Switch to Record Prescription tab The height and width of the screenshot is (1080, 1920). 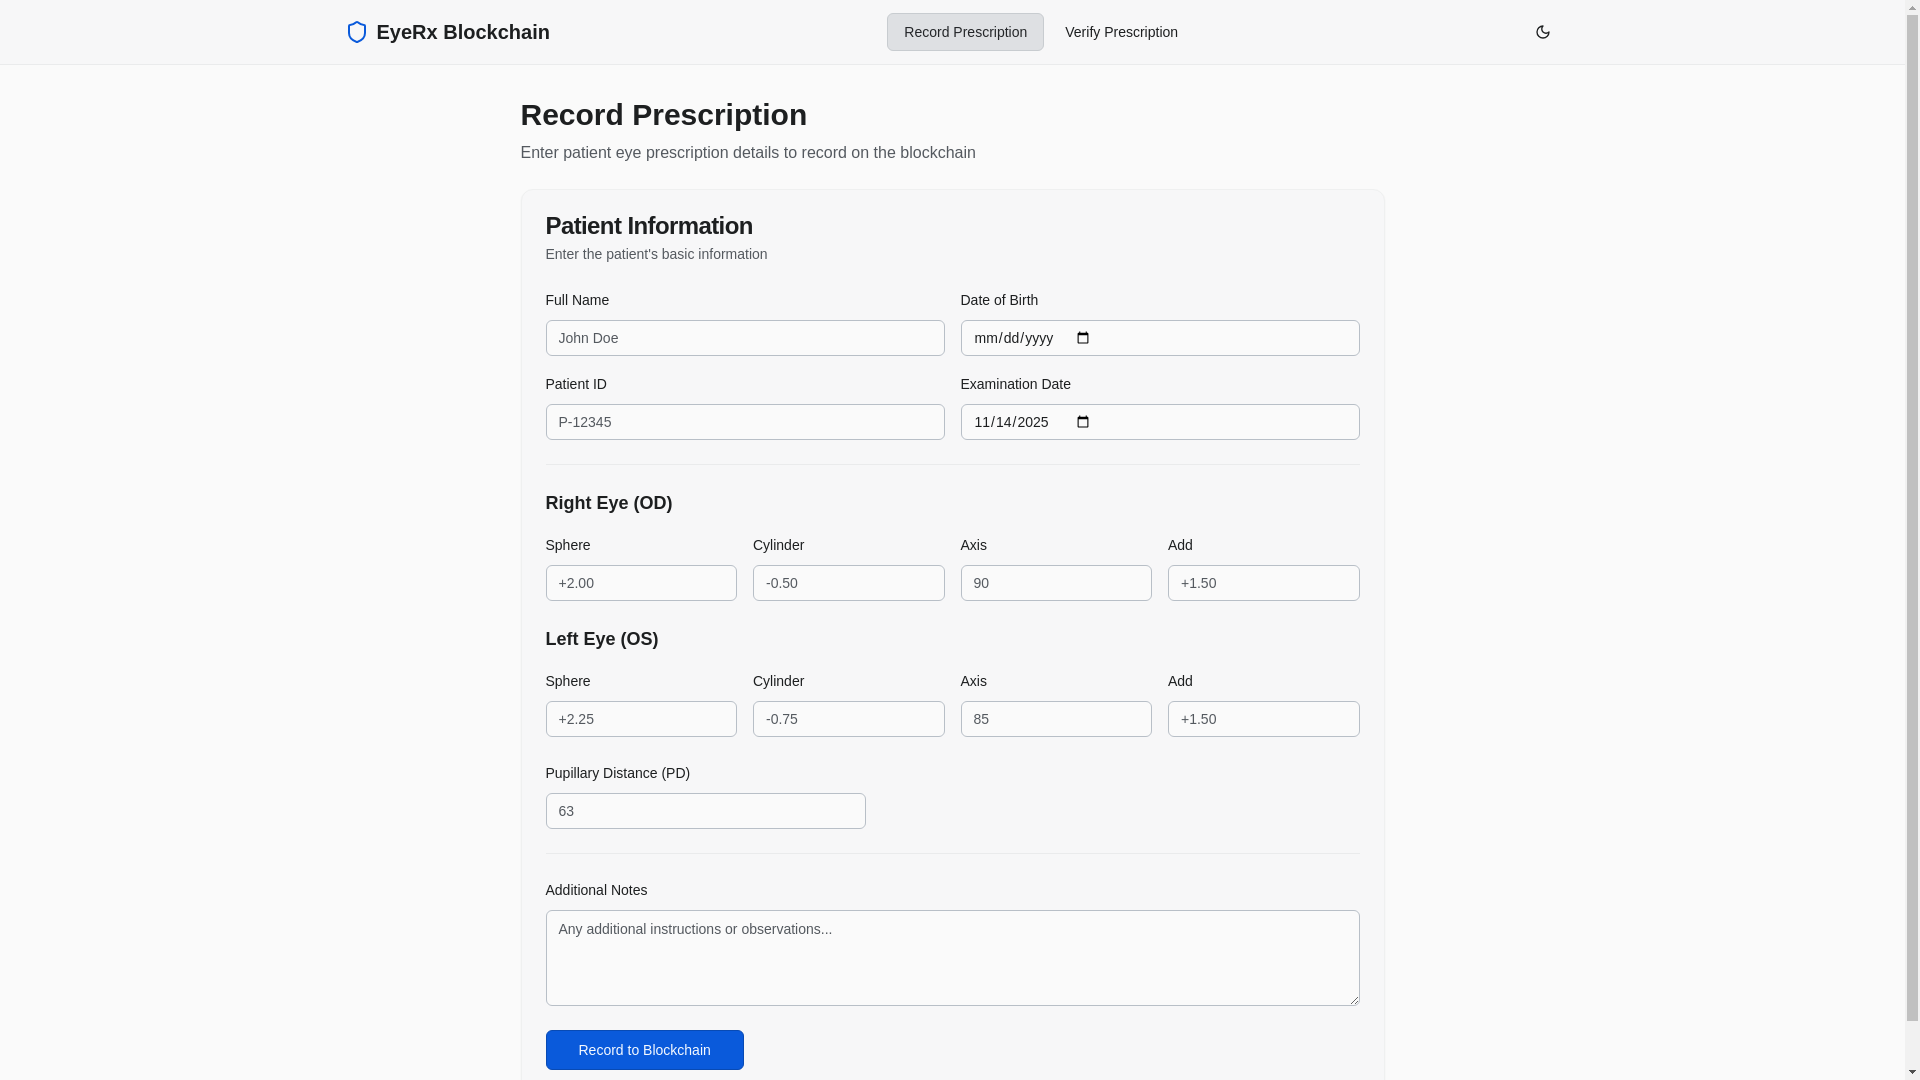tap(965, 32)
